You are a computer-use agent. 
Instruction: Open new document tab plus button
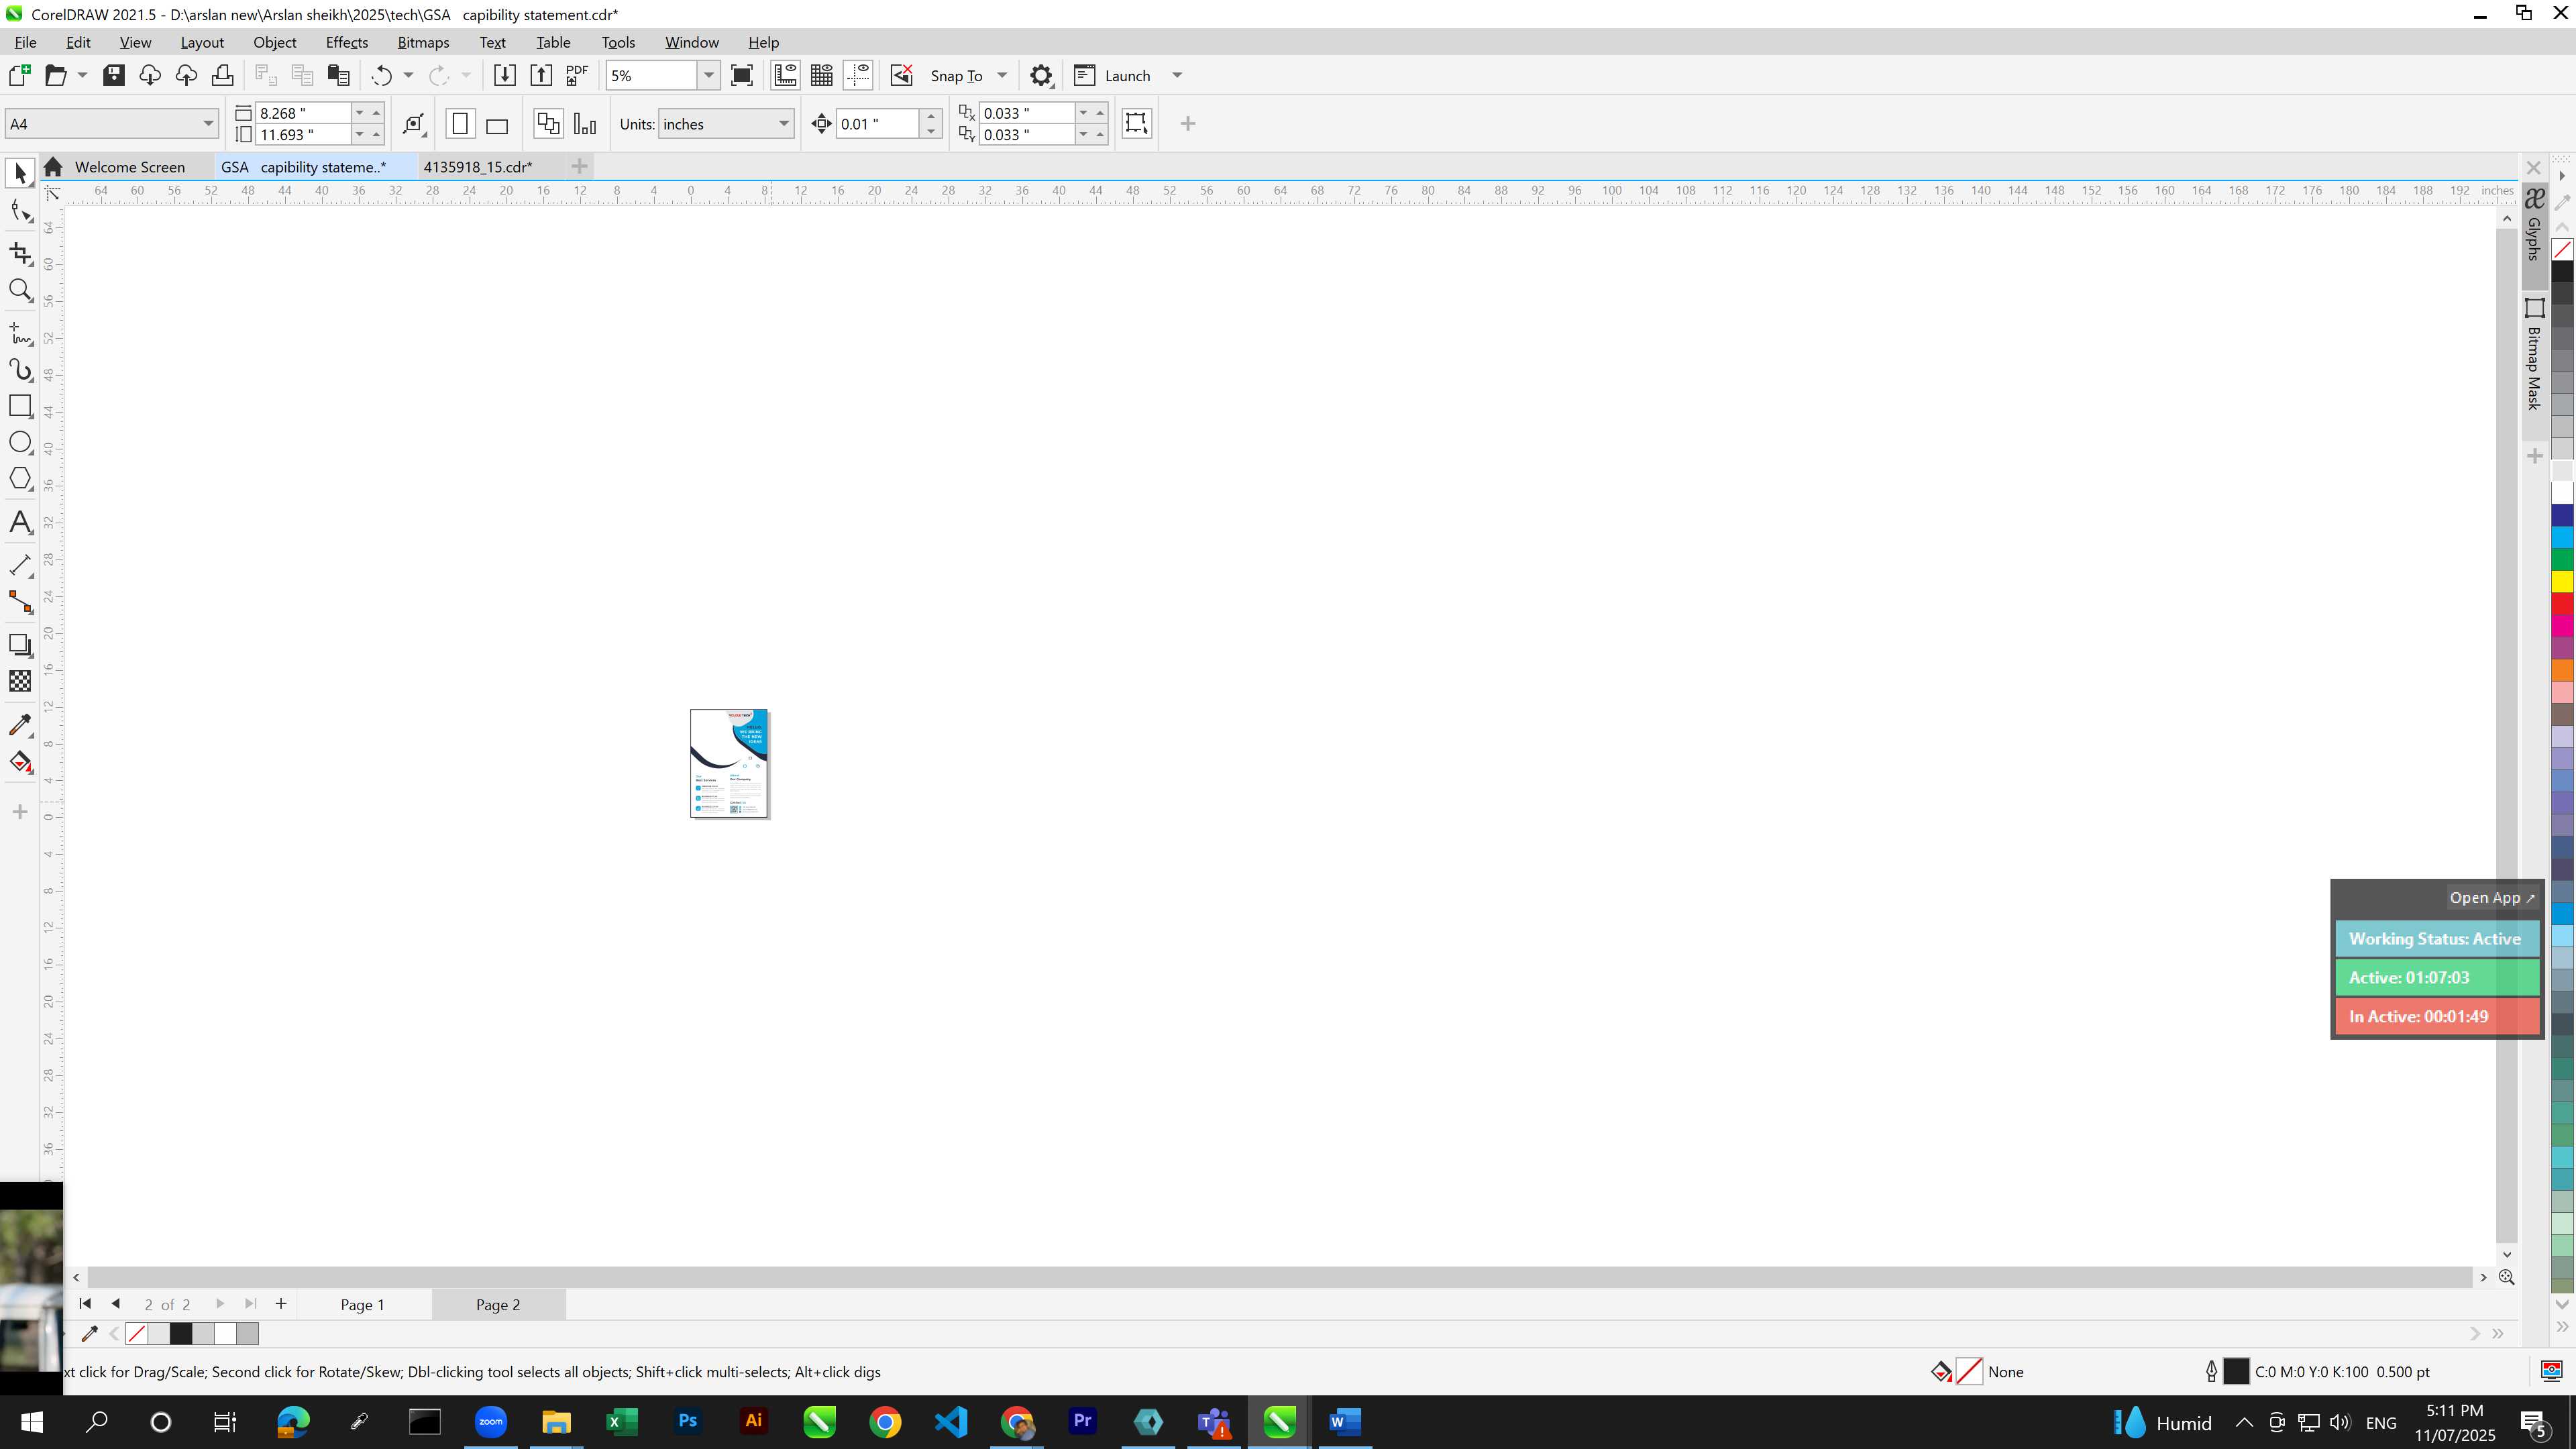(x=579, y=166)
